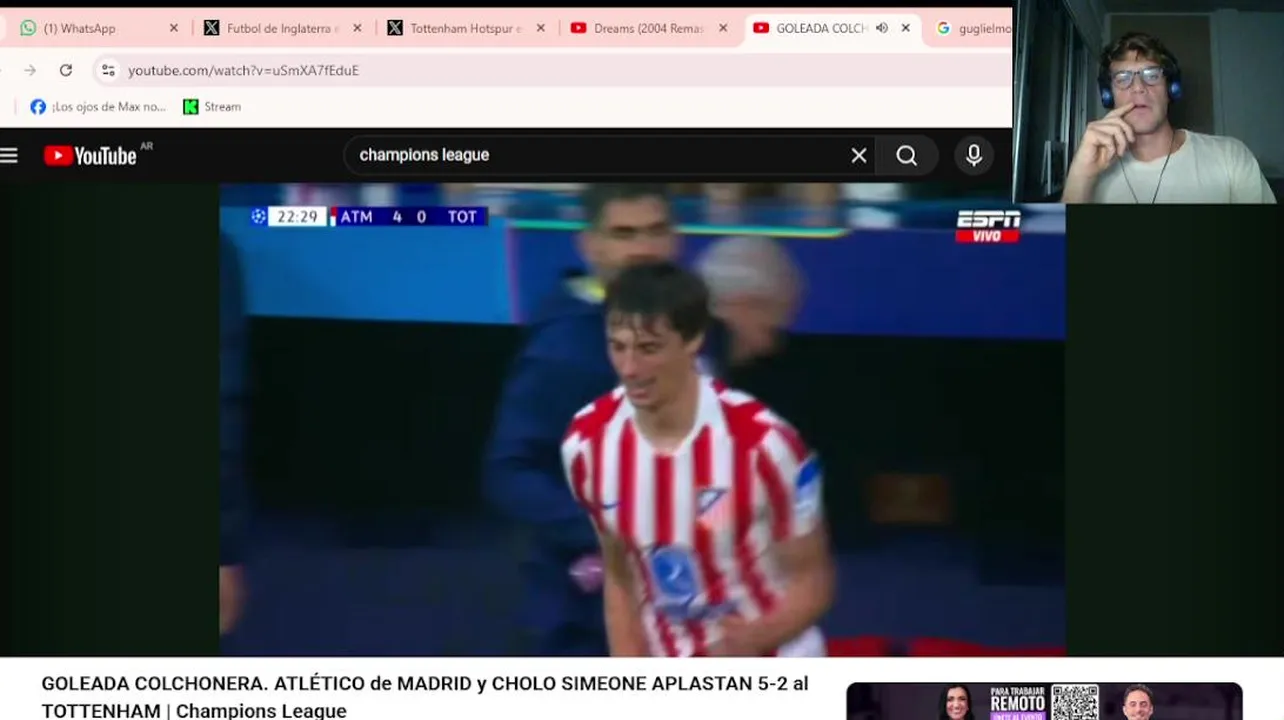Start voice search with the microphone

[x=974, y=155]
